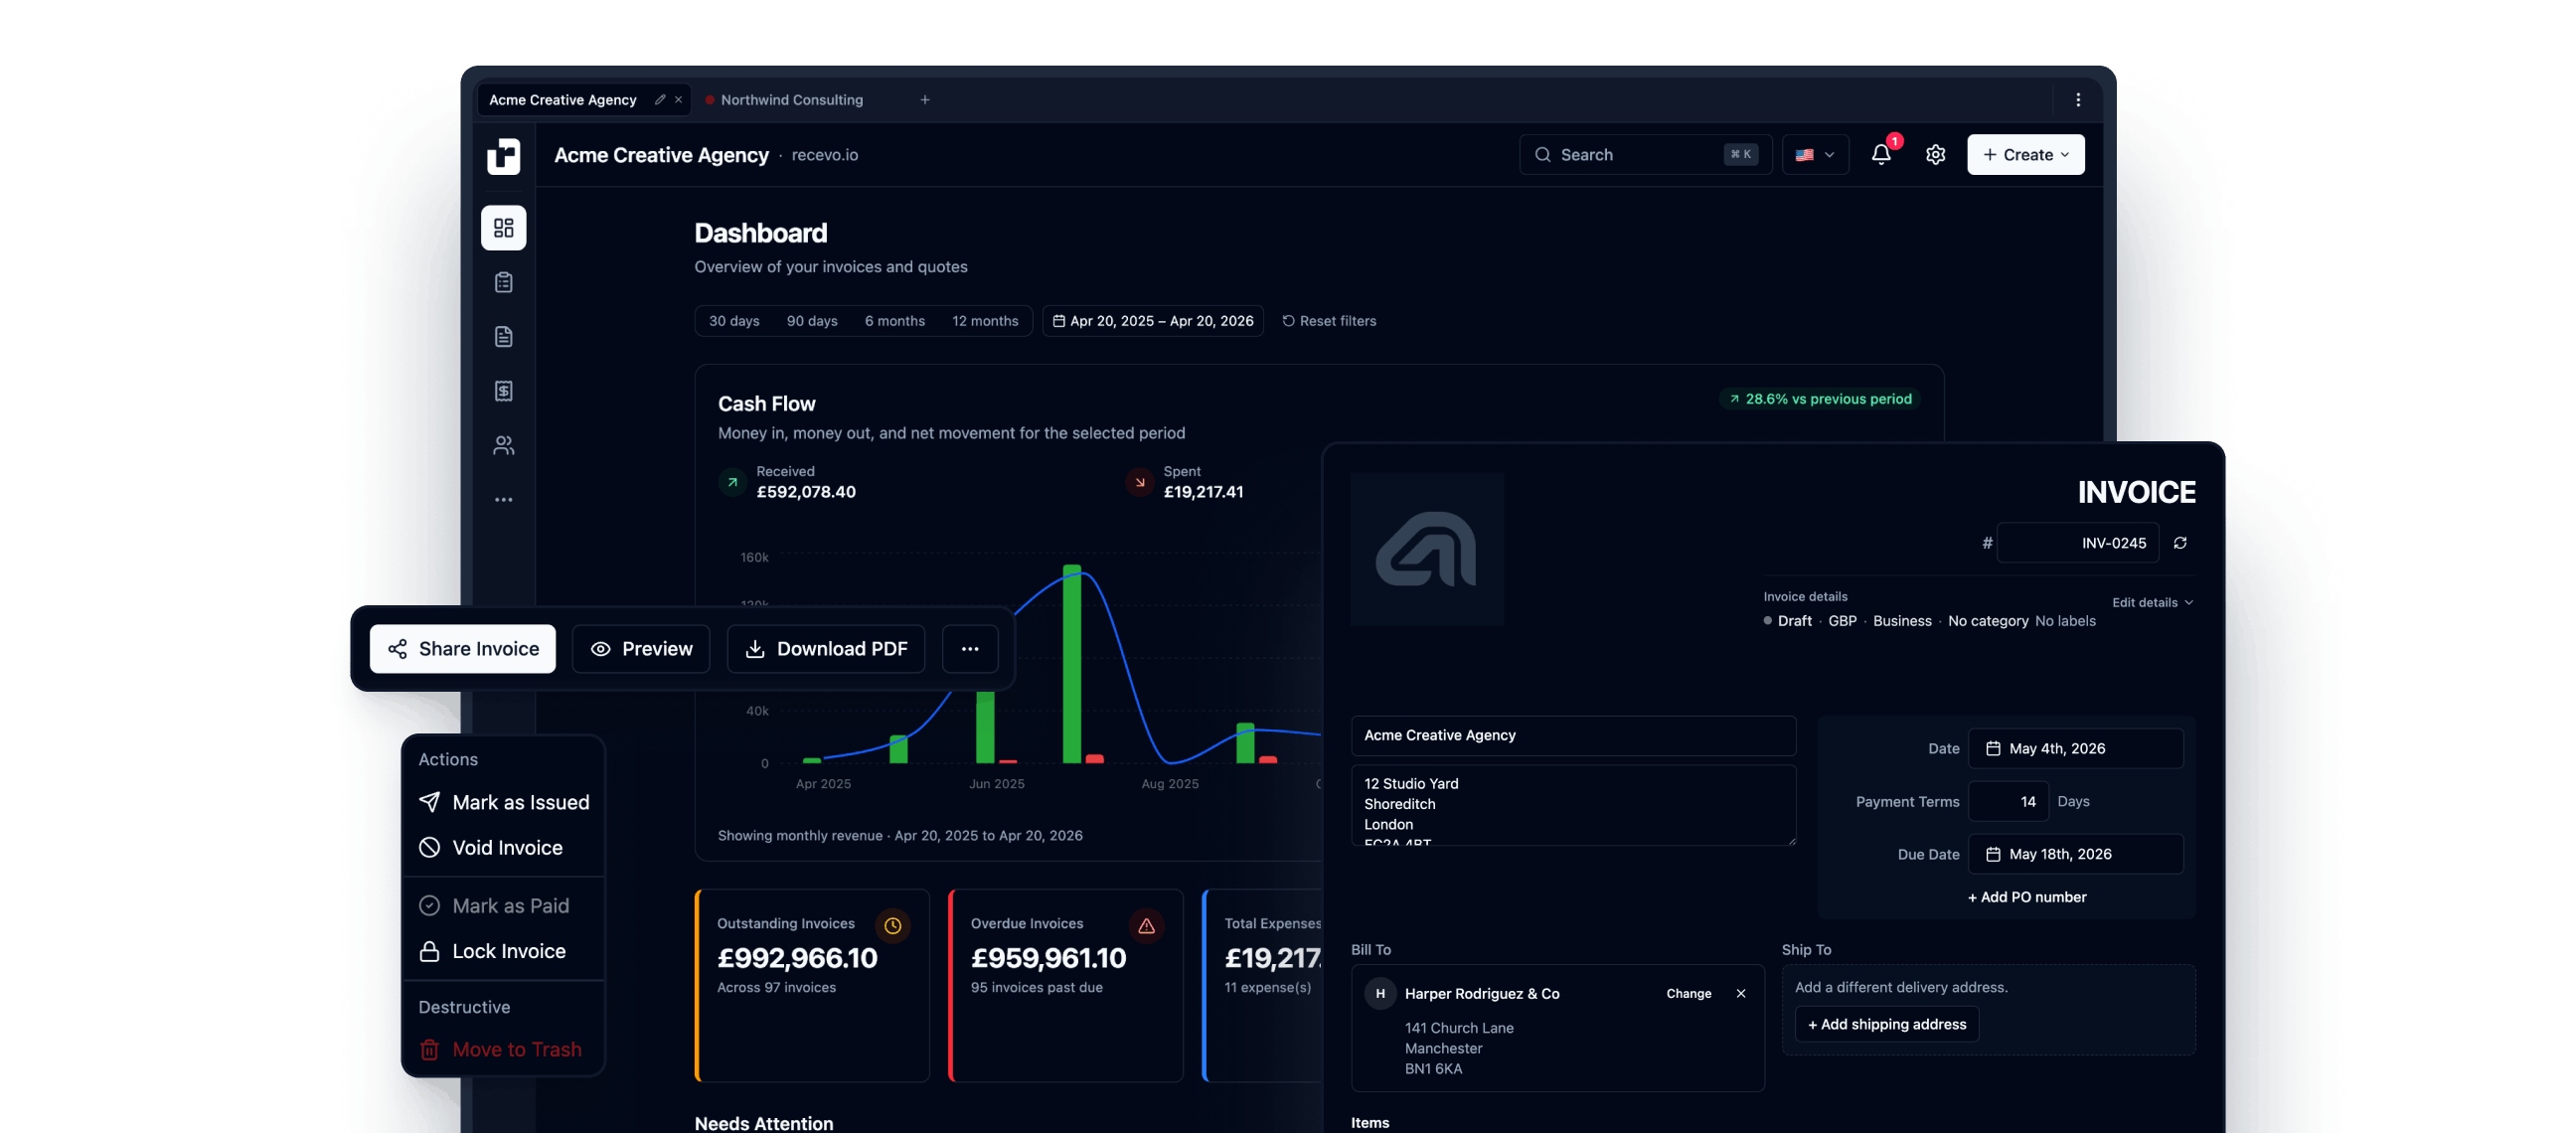Screen dimensions: 2576x1133
Task: Select Acme Creative Agency tab
Action: (x=562, y=99)
